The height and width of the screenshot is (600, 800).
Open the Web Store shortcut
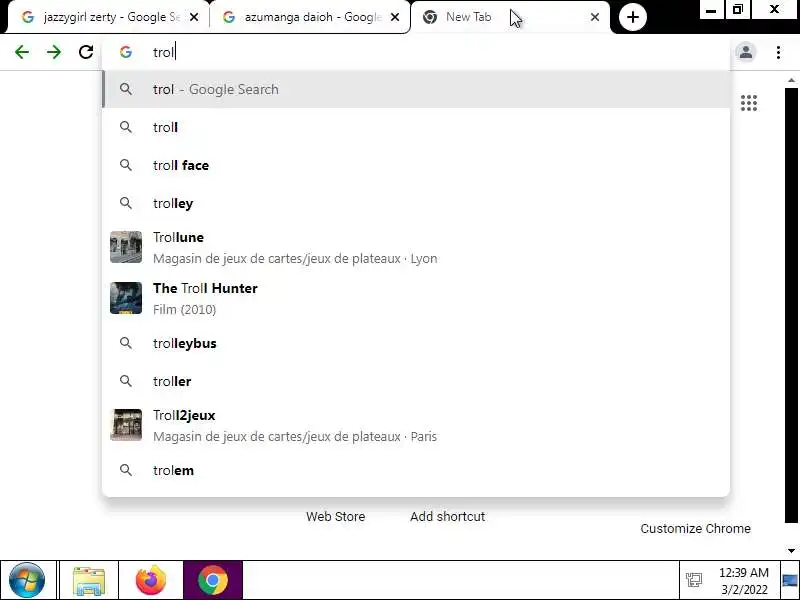tap(335, 516)
